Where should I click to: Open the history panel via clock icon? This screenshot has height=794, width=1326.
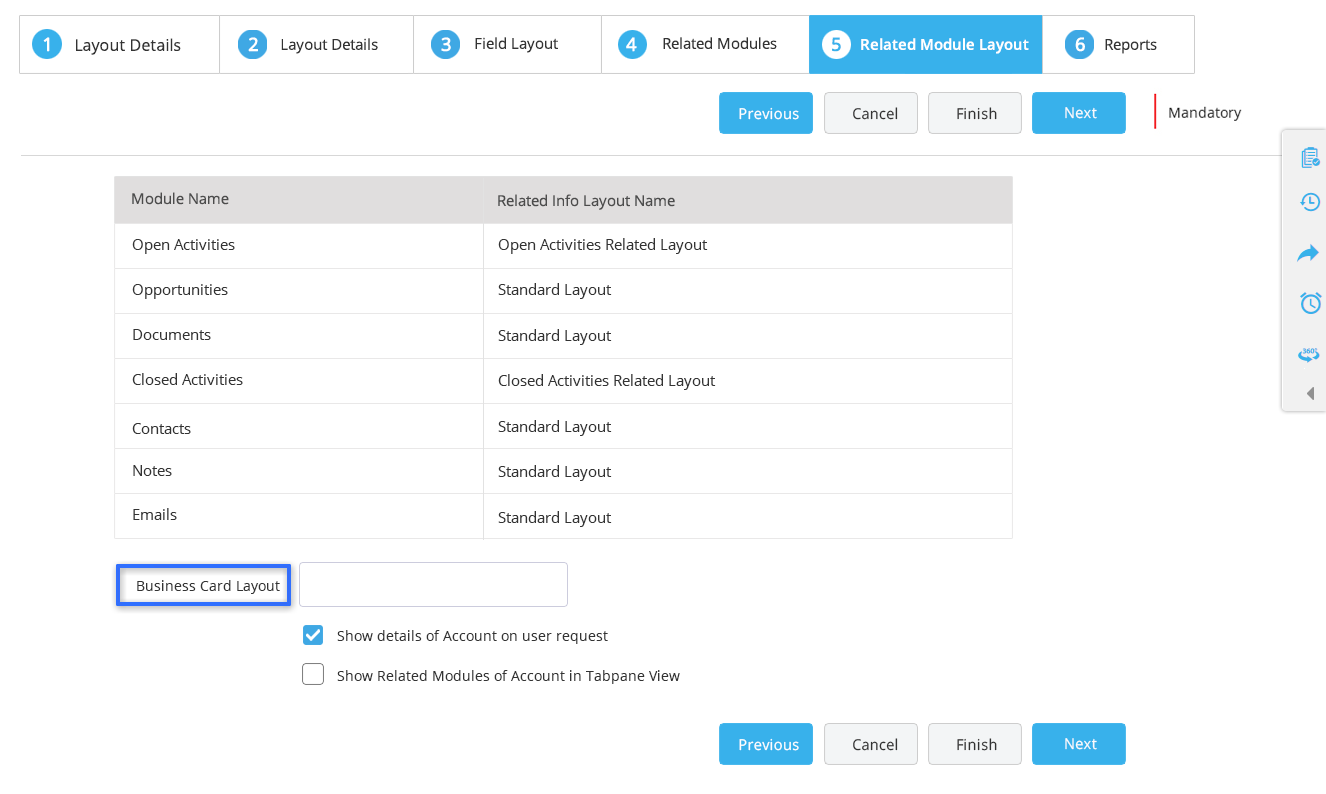pos(1309,201)
